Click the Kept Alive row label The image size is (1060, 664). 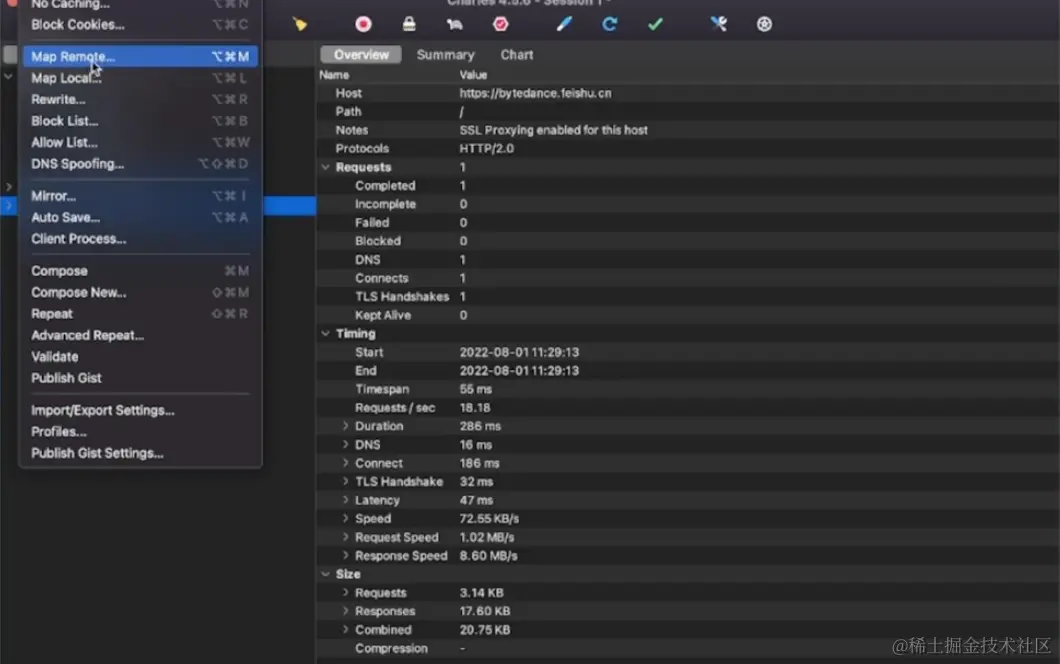click(383, 315)
